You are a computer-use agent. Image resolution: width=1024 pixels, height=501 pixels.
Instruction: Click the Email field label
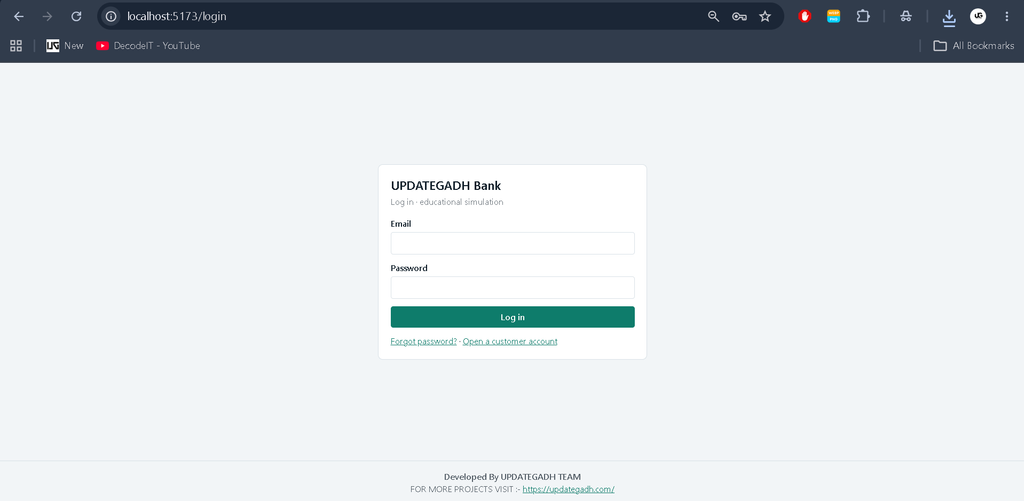[x=401, y=223]
